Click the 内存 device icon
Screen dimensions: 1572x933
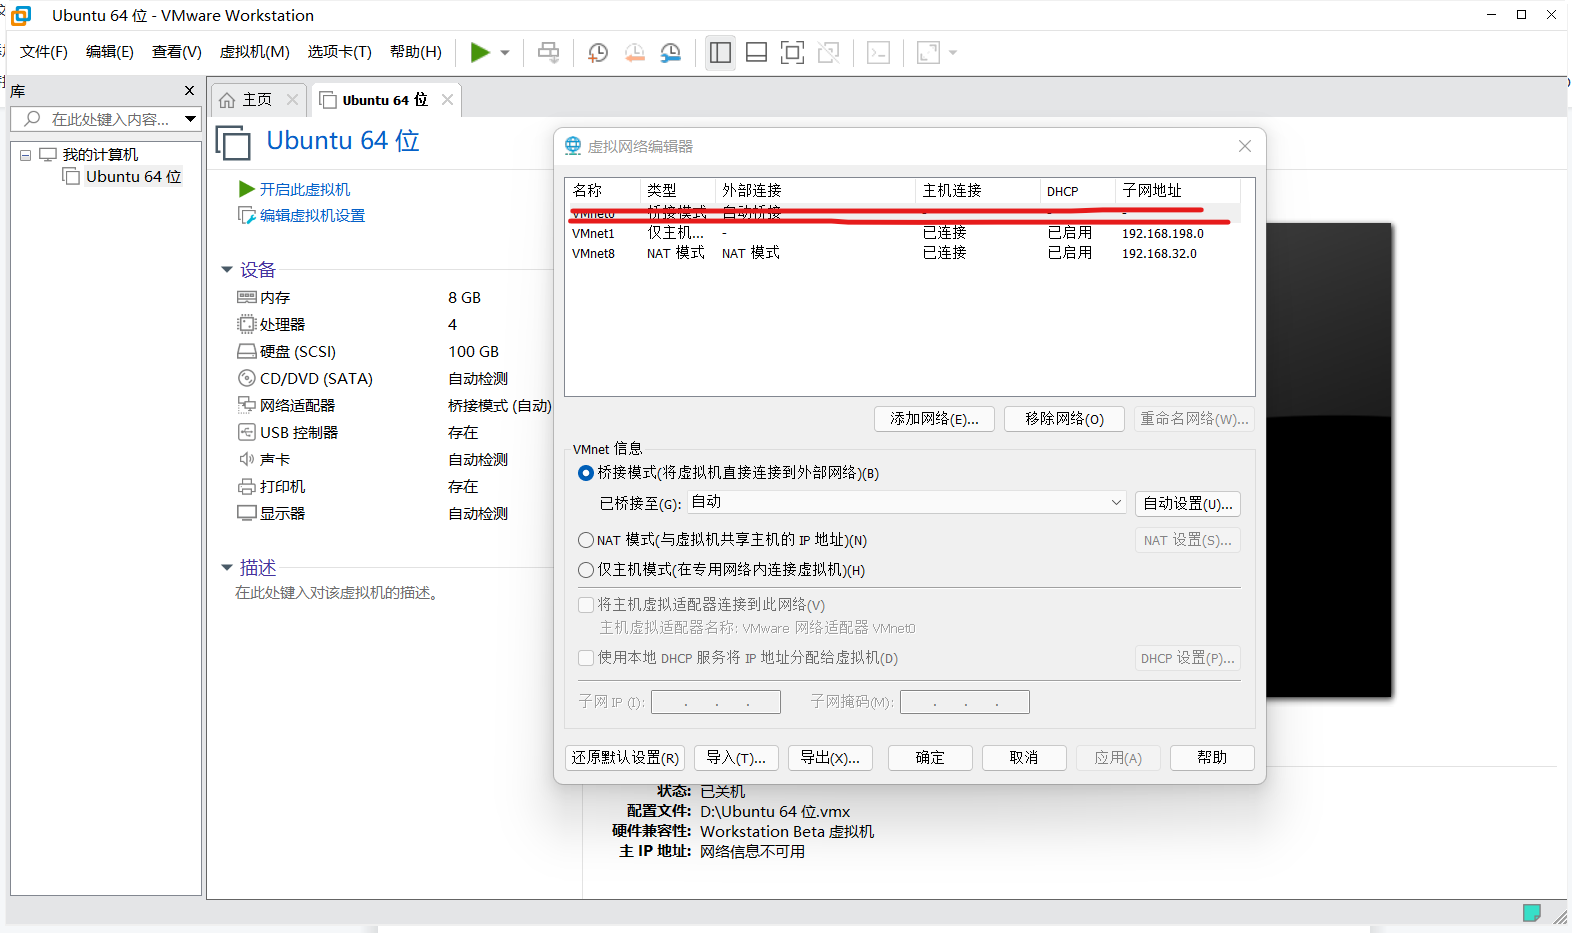(247, 297)
